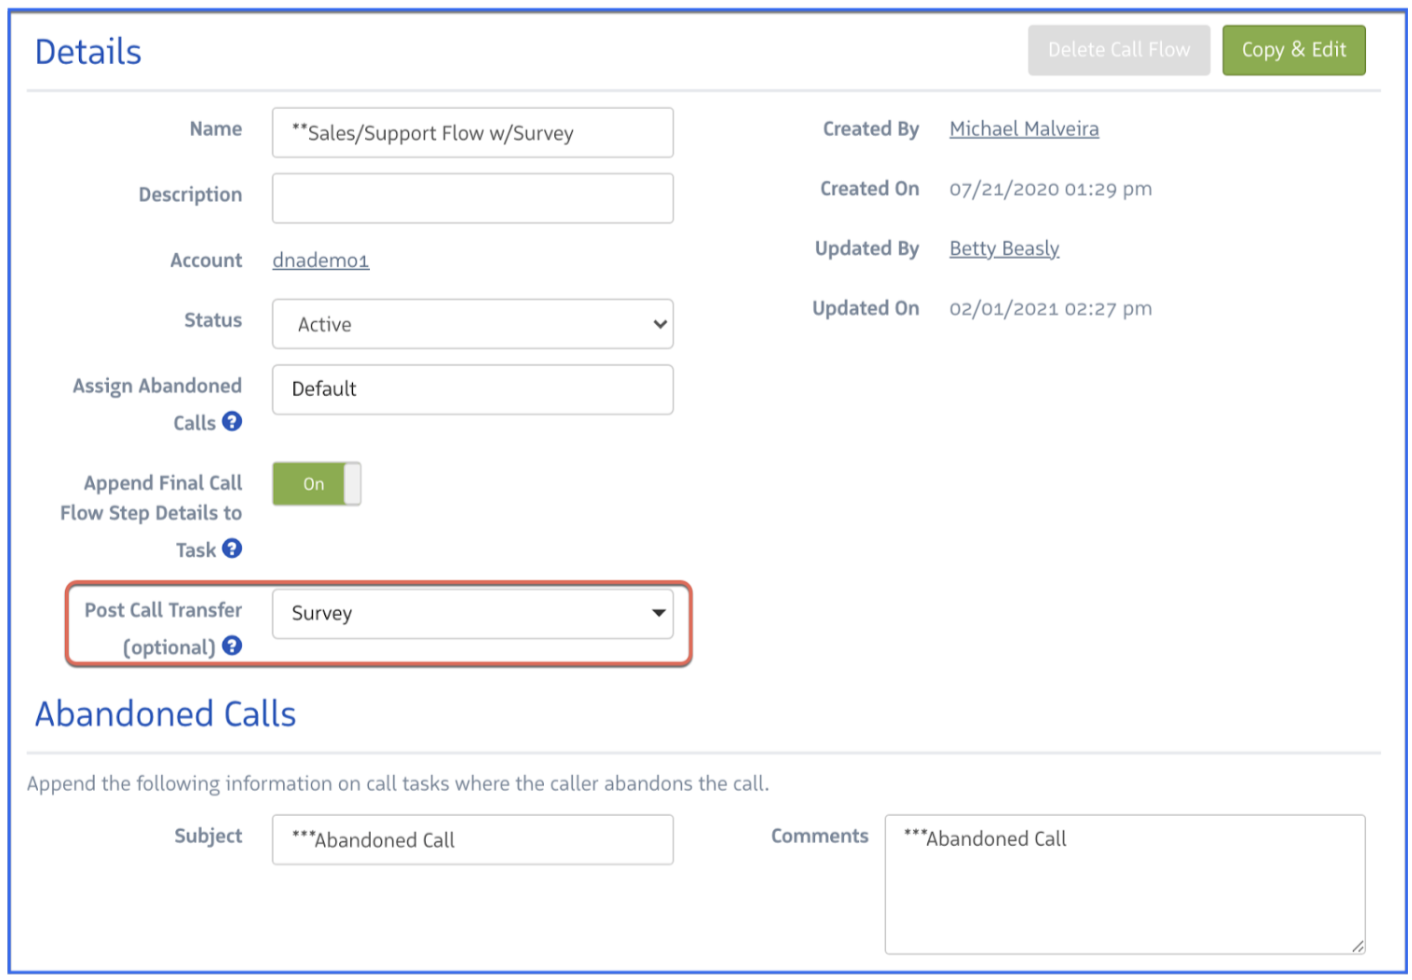Click the Created On date value
Image resolution: width=1412 pixels, height=980 pixels.
(1050, 189)
